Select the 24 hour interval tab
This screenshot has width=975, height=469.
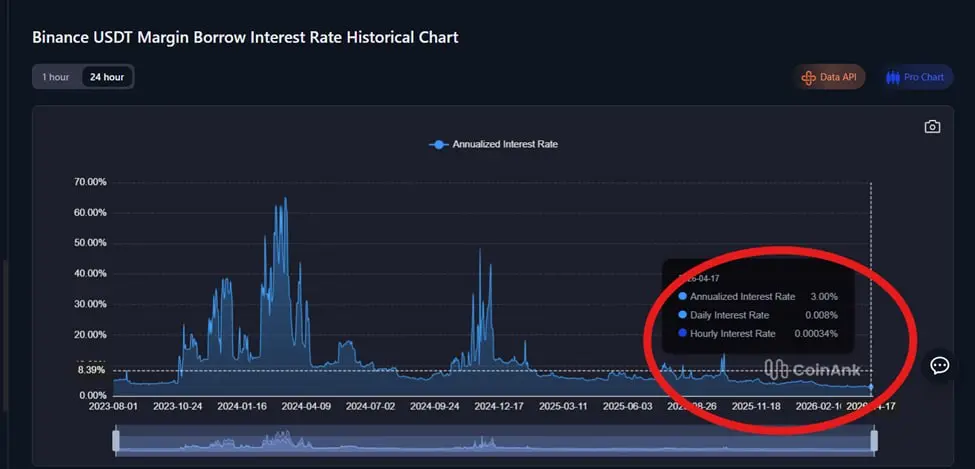pos(107,77)
